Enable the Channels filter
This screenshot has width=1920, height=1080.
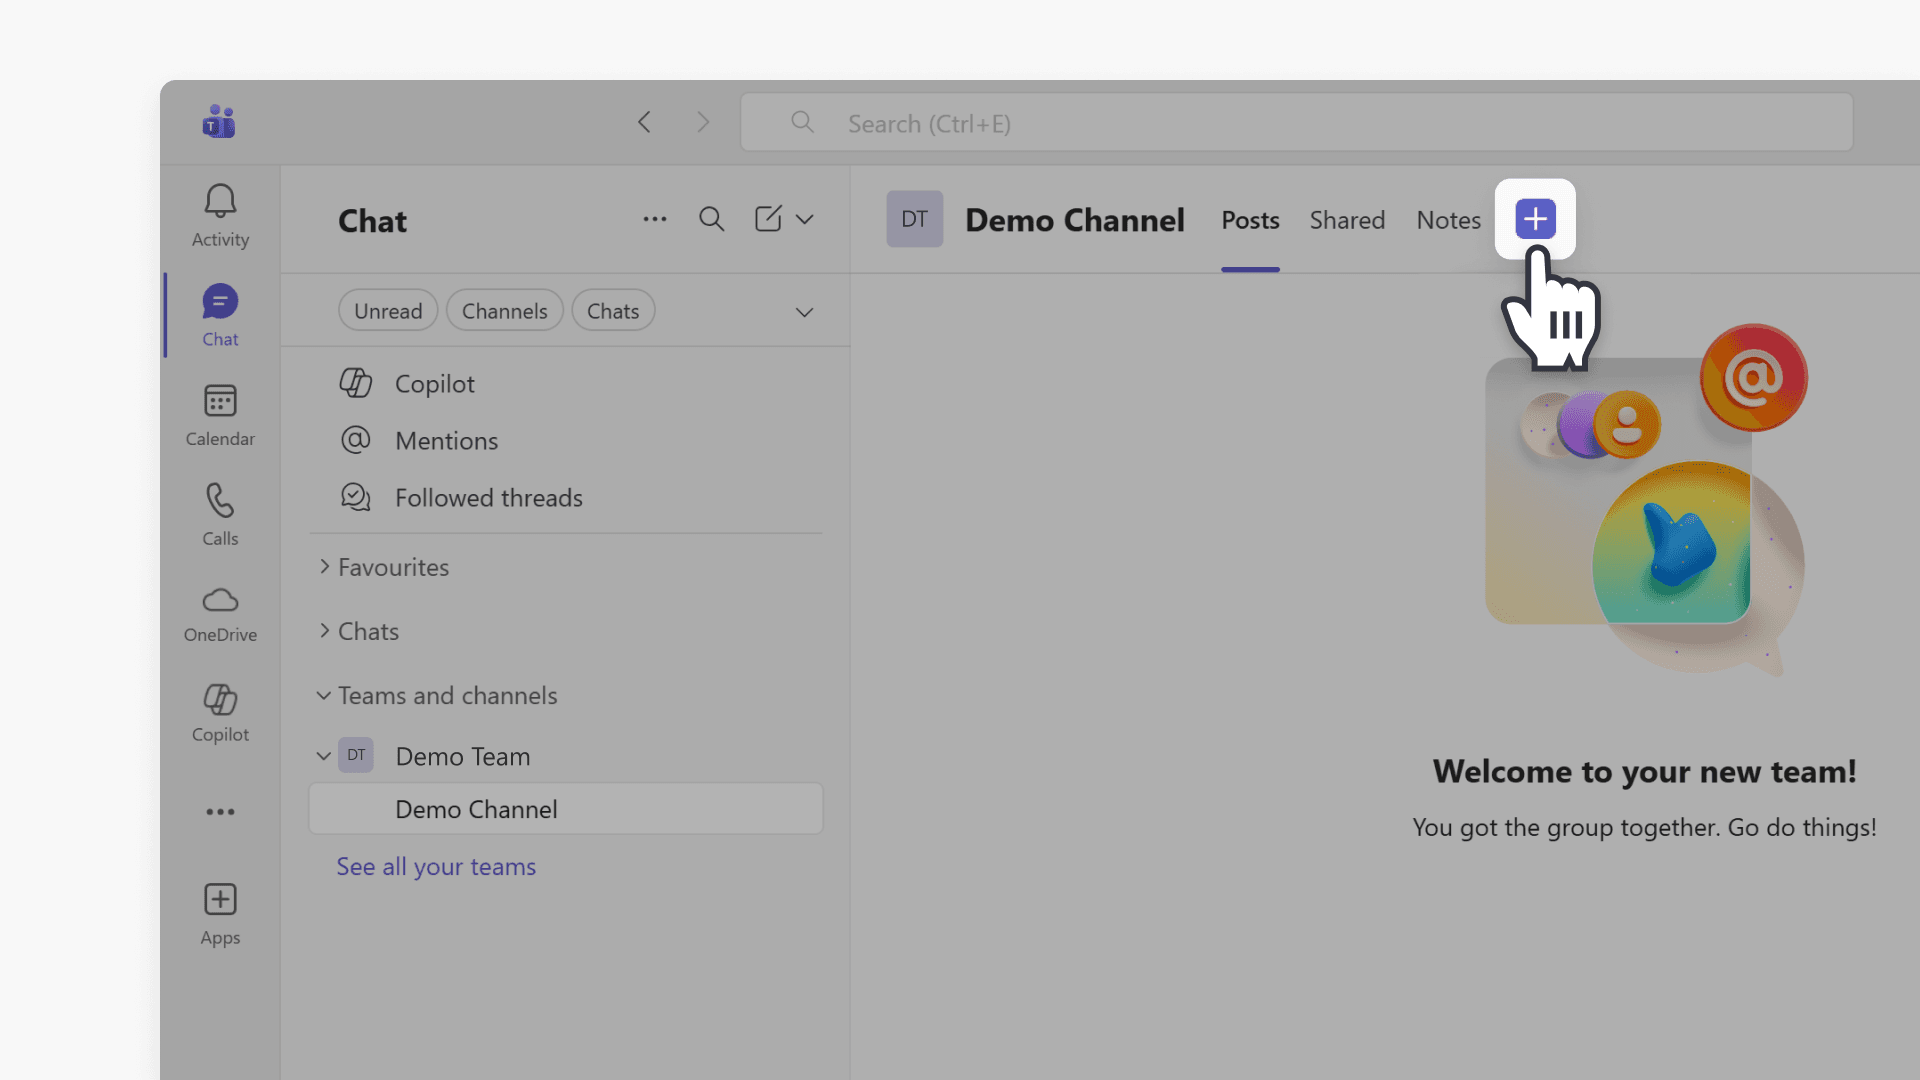coord(504,310)
